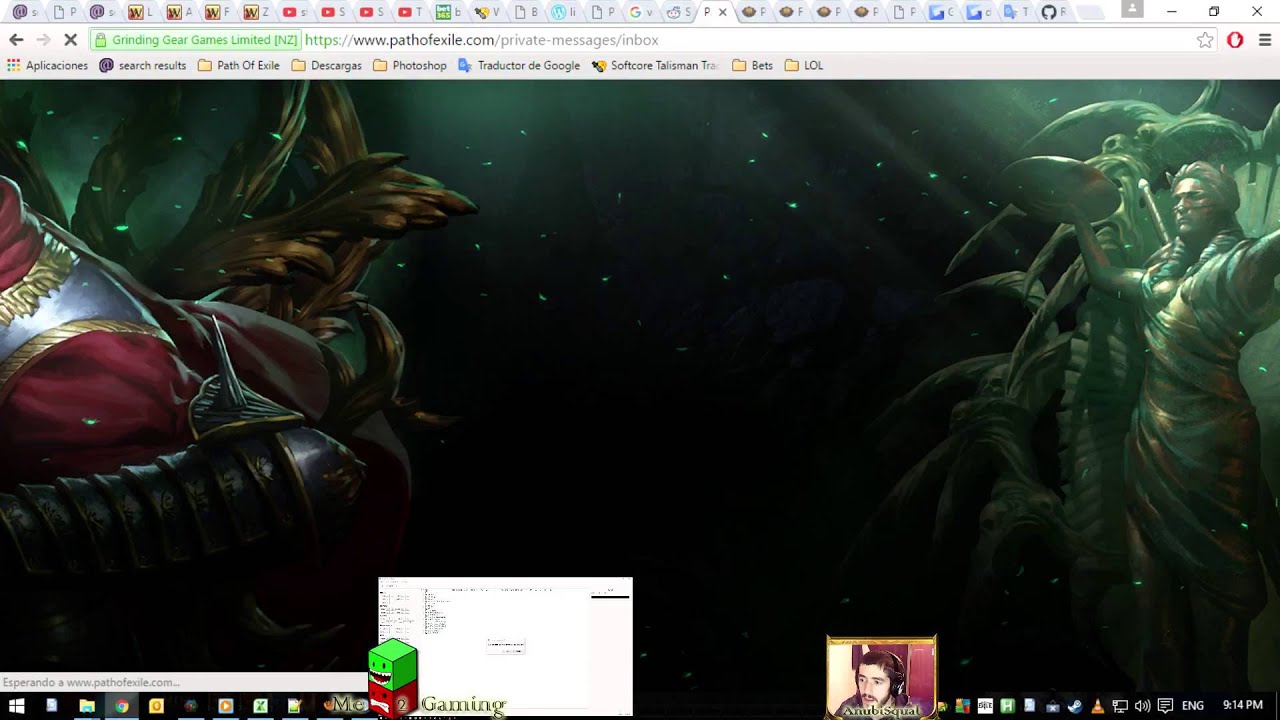Screen dimensions: 1280x720
Task: Click the Grinding Gear Games security certificate label
Action: [196, 40]
